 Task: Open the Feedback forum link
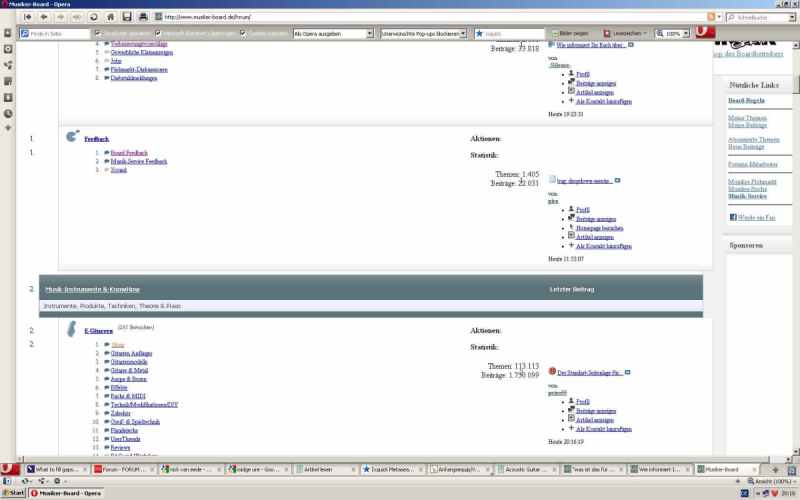click(x=96, y=139)
